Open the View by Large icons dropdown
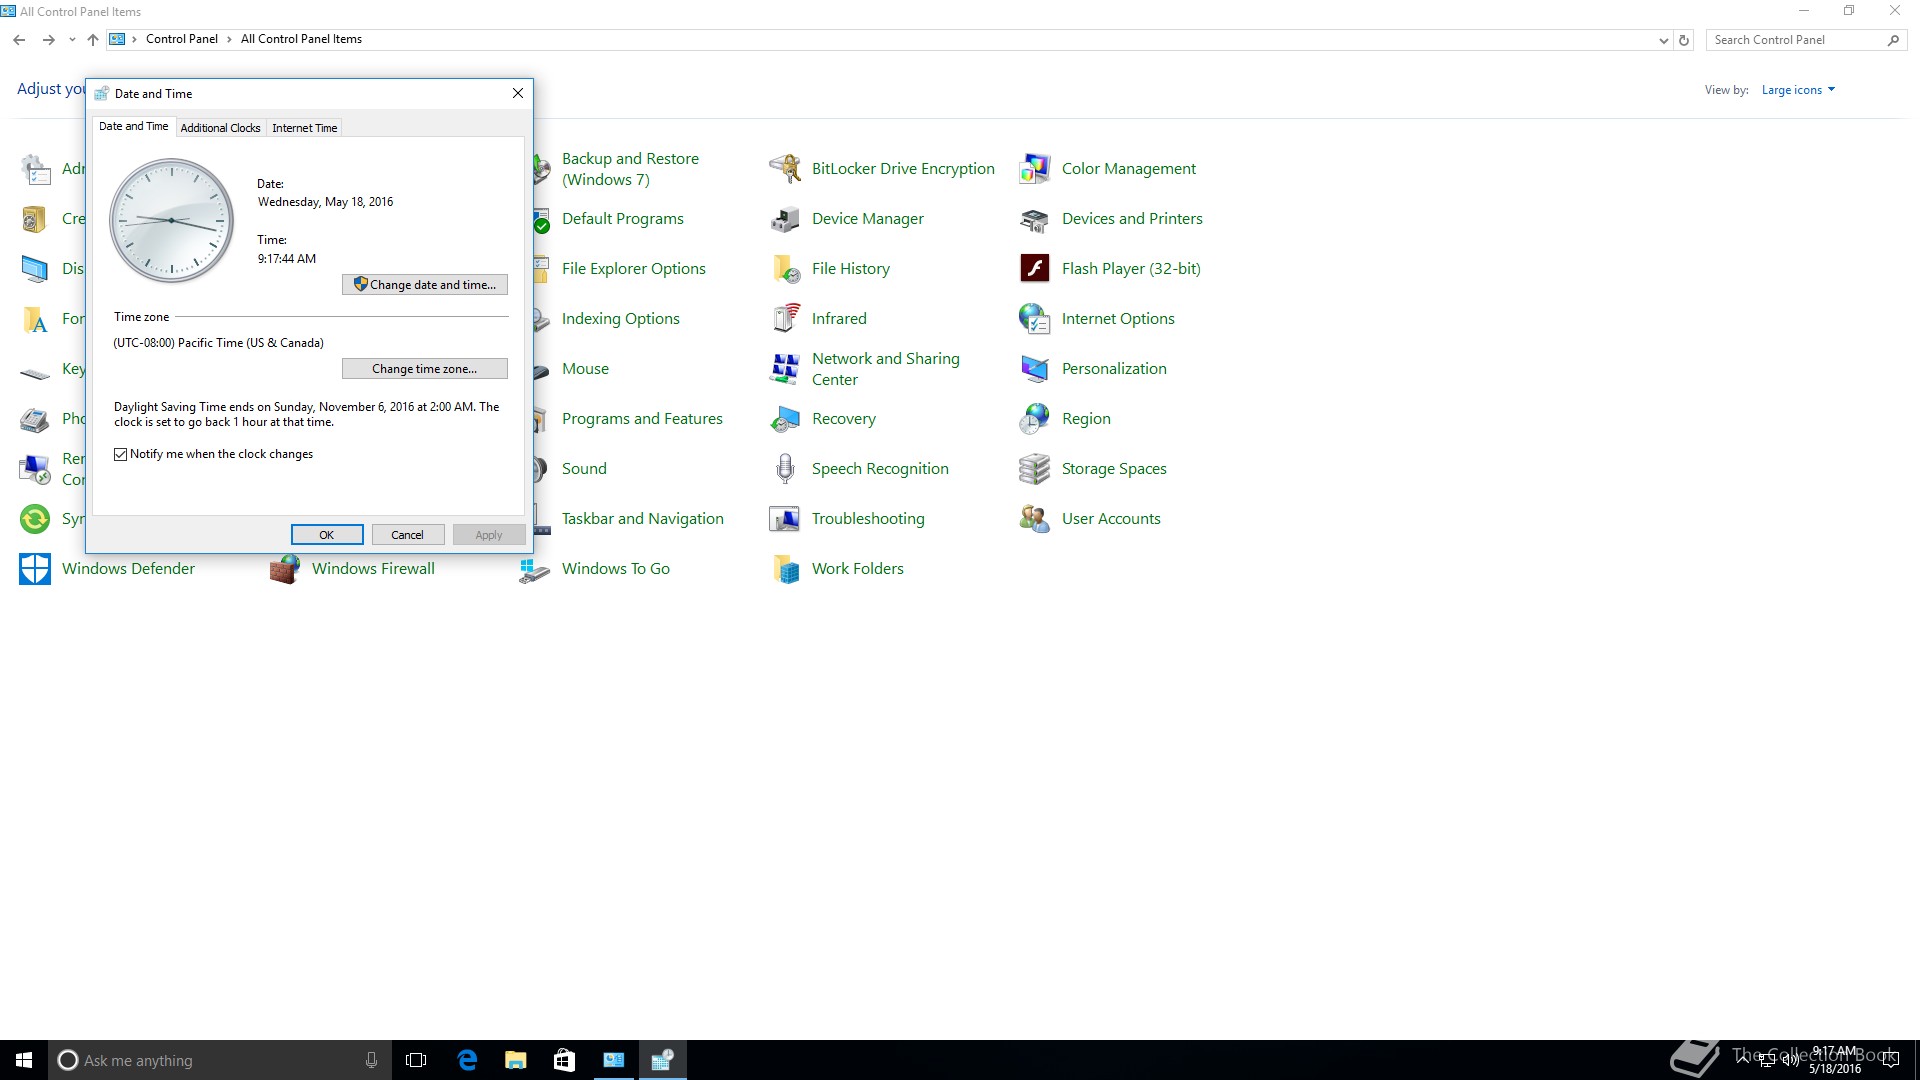The image size is (1920, 1080). pos(1798,90)
